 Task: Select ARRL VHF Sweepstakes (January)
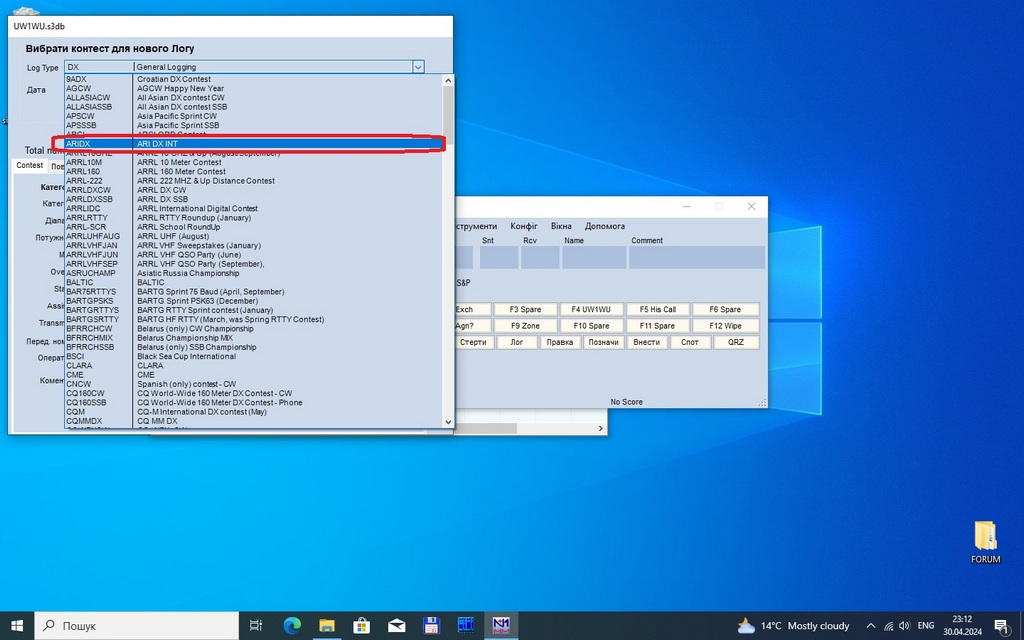point(254,246)
